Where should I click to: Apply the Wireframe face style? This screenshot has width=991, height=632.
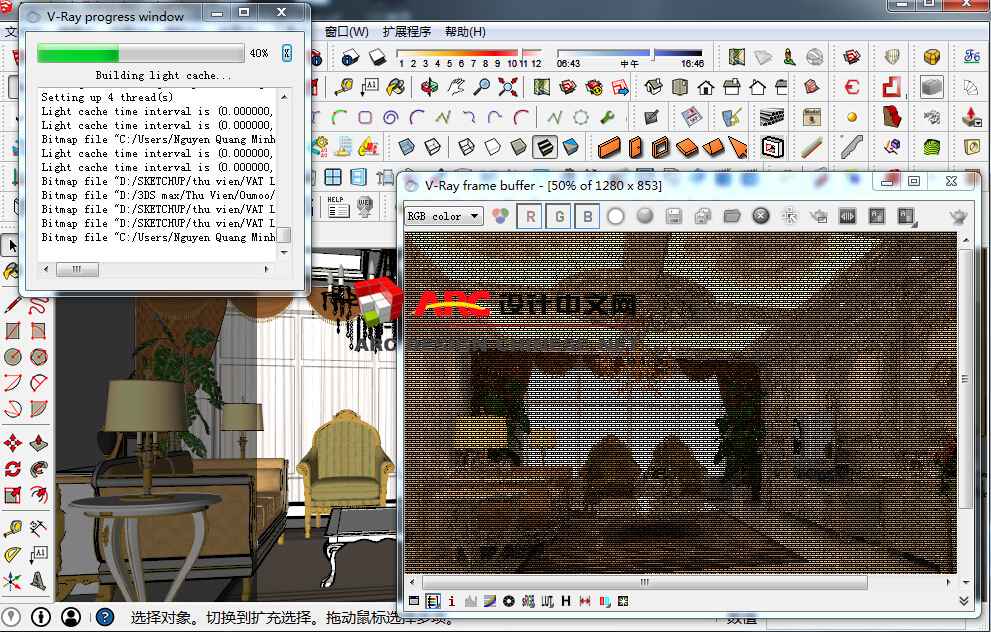(x=466, y=147)
